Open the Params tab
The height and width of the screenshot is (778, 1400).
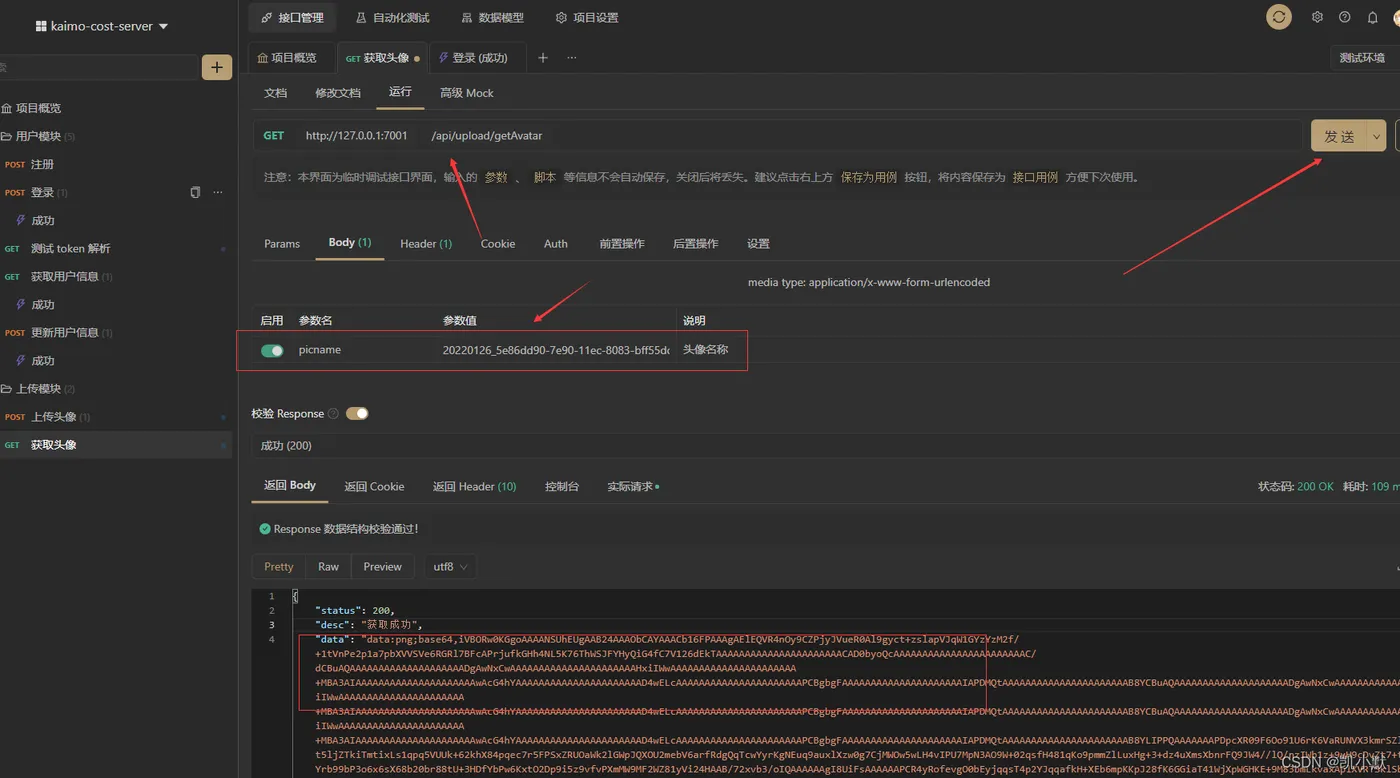click(x=282, y=244)
